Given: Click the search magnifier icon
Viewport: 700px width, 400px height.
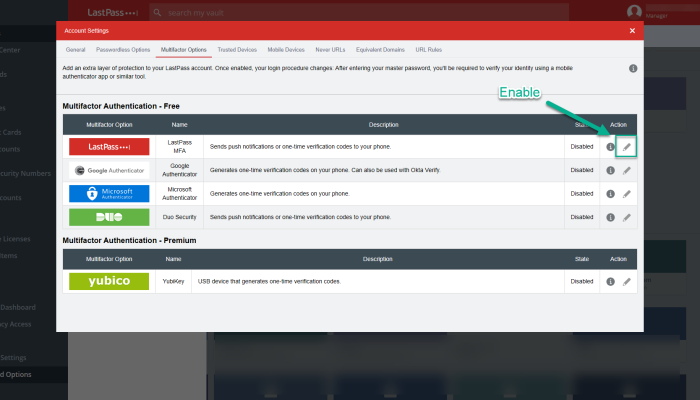Looking at the screenshot, I should [157, 12].
